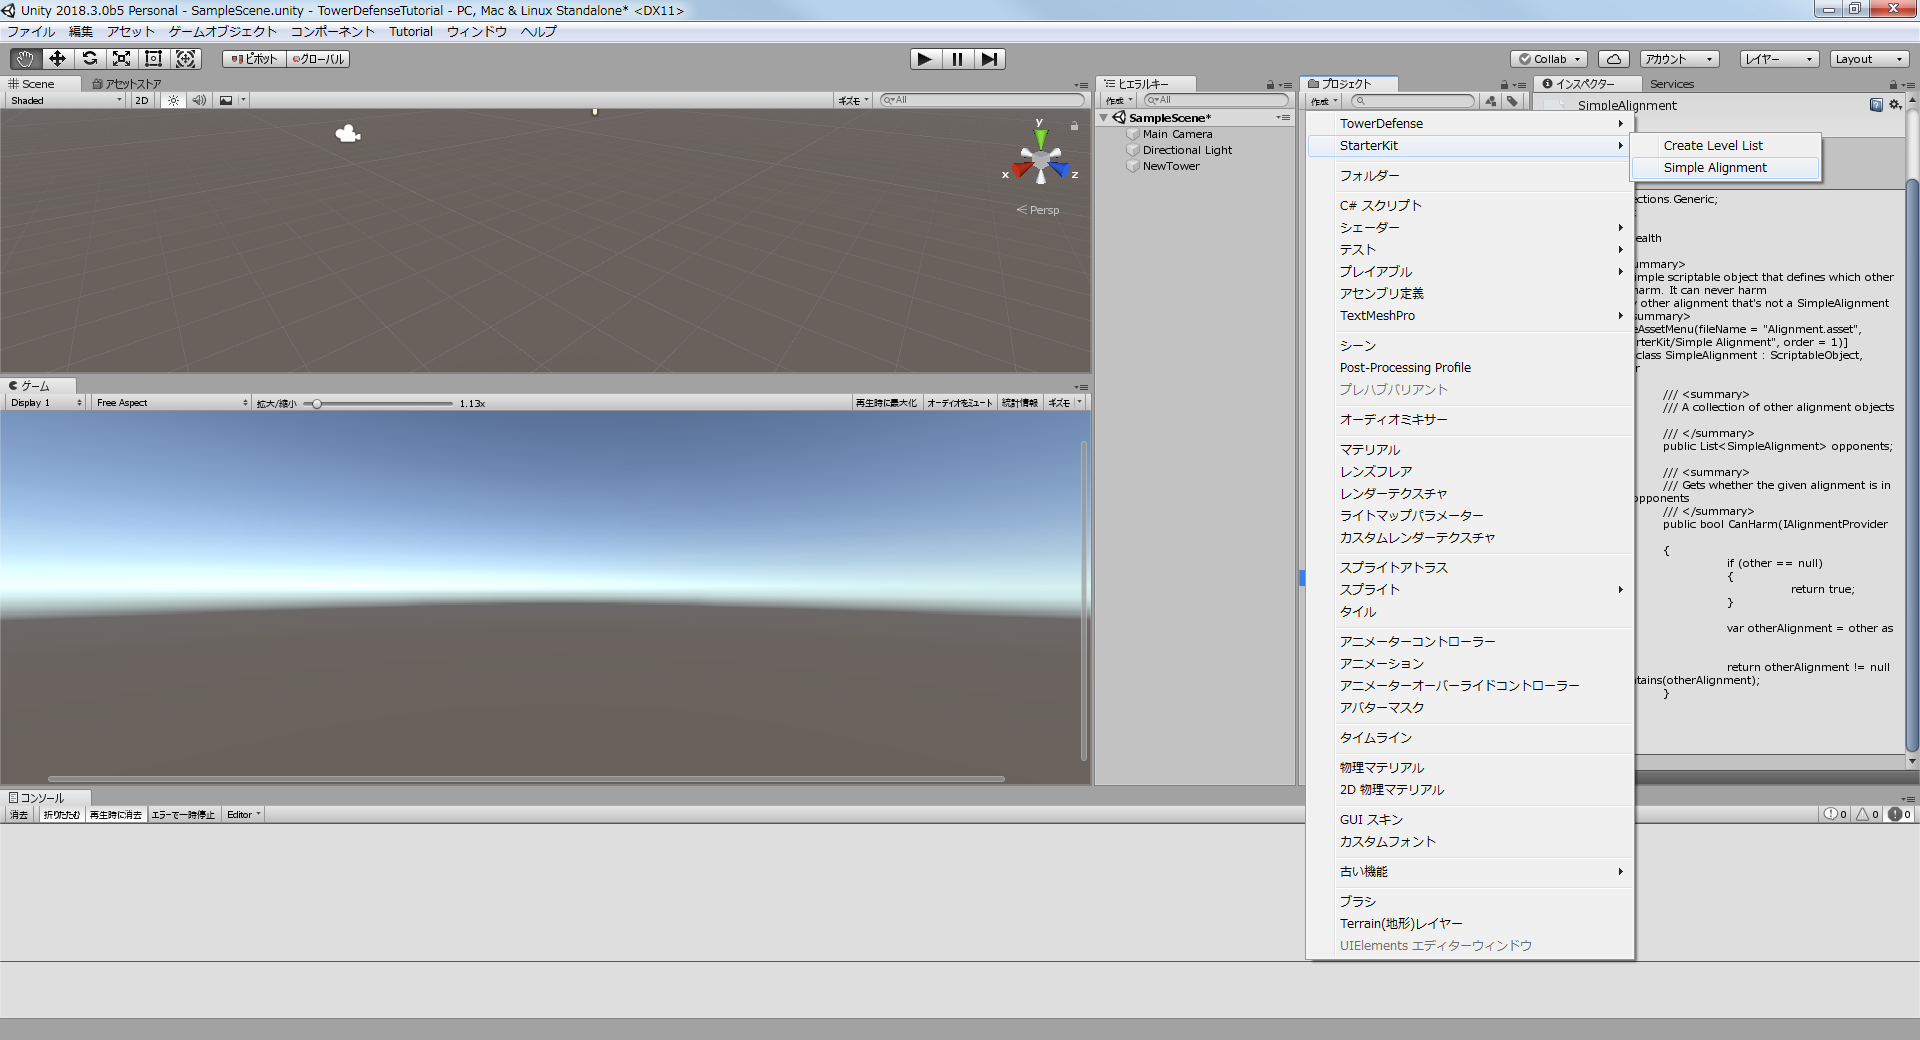
Task: Lock the Project panel padlock
Action: pos(1504,85)
